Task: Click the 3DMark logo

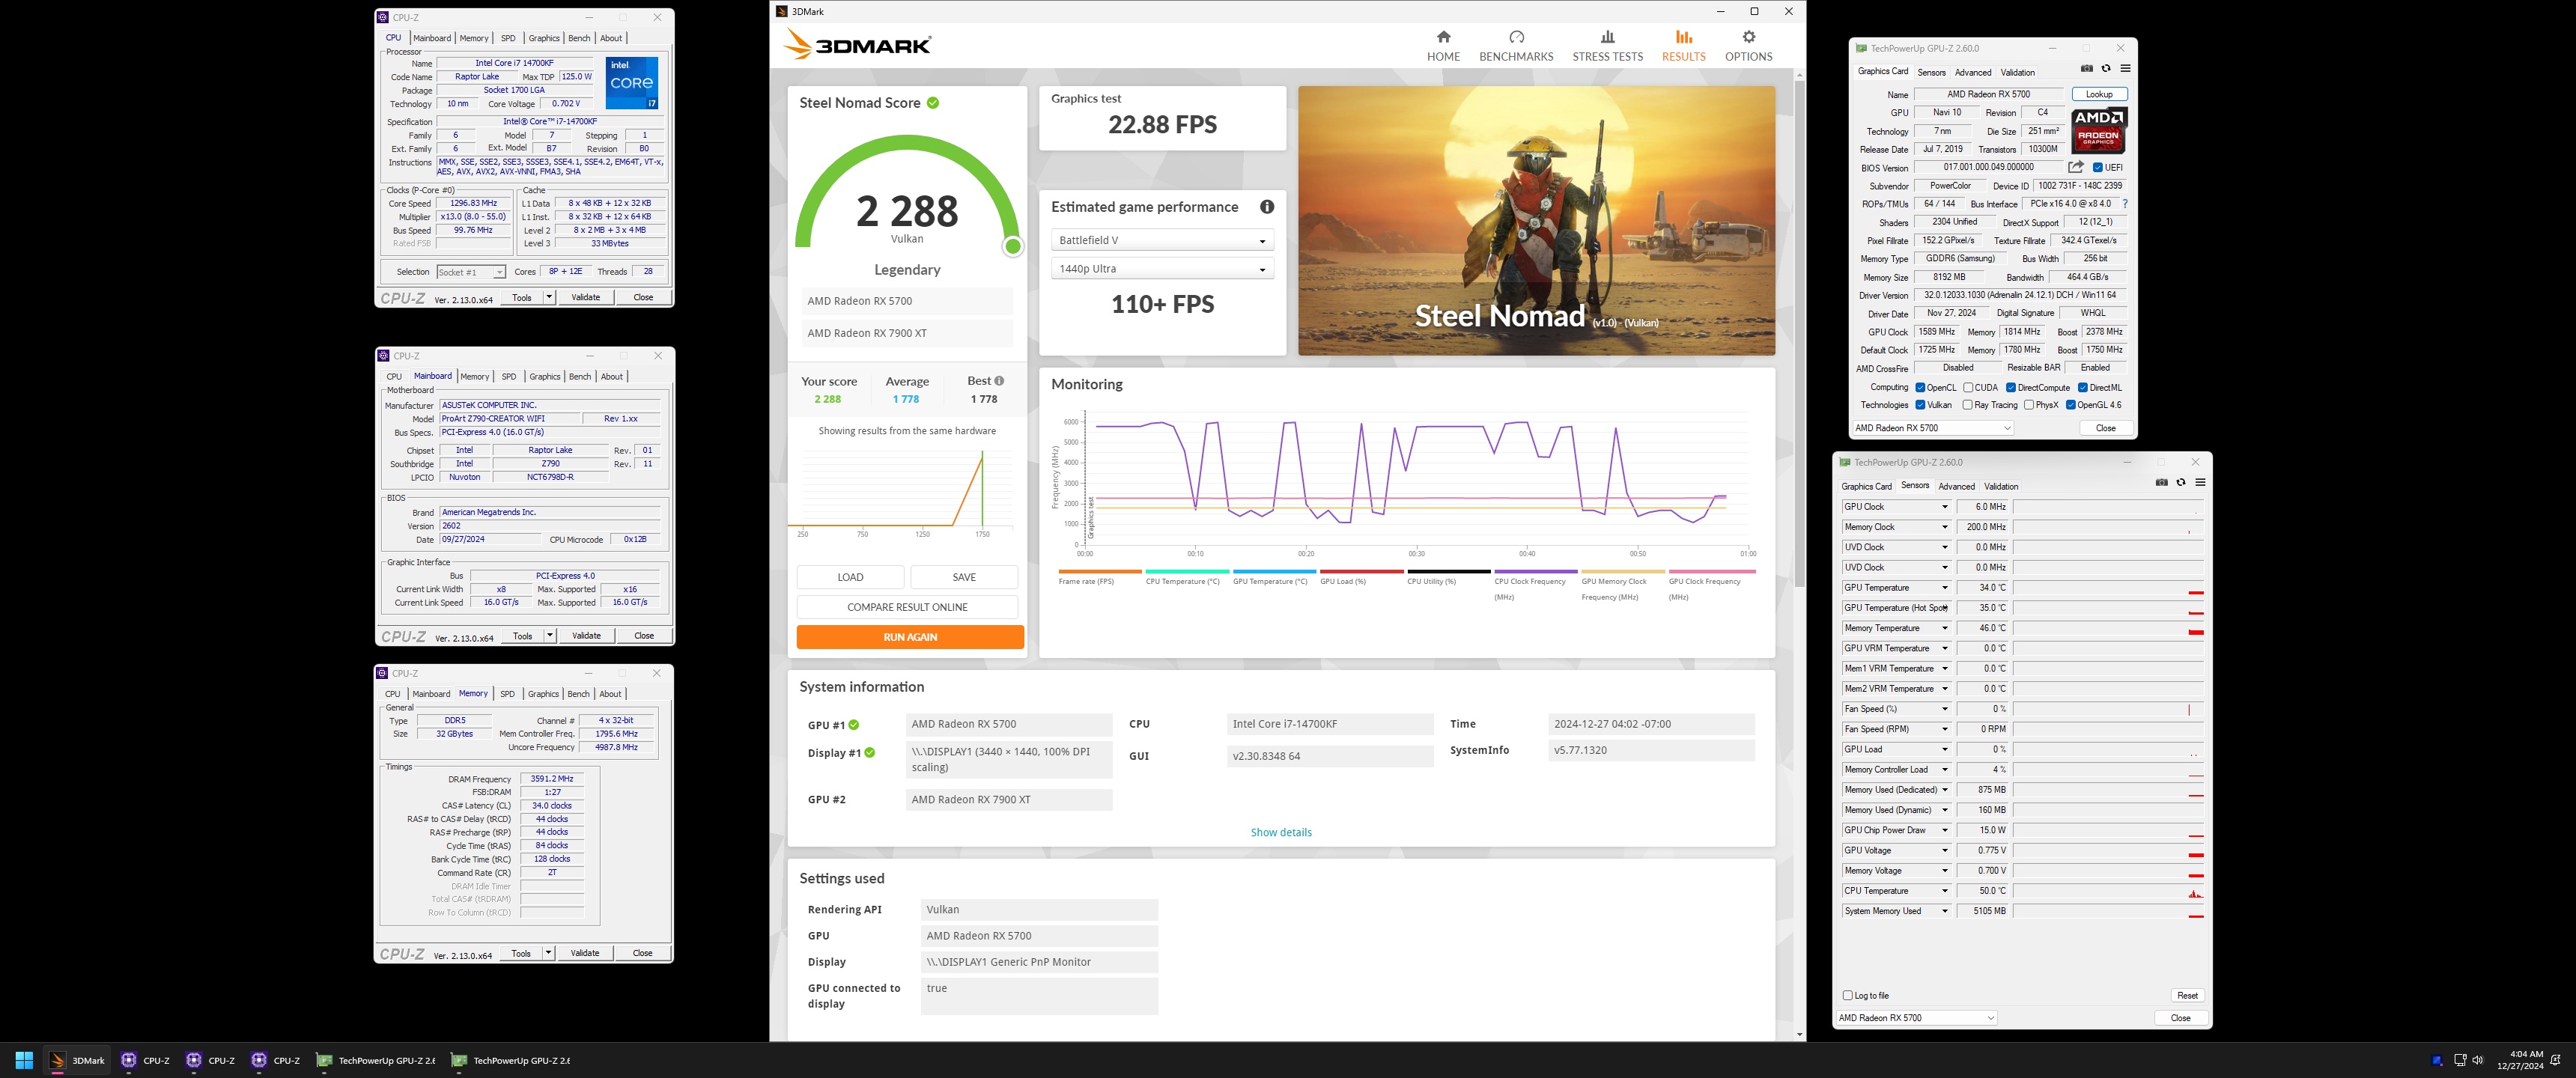Action: (858, 45)
